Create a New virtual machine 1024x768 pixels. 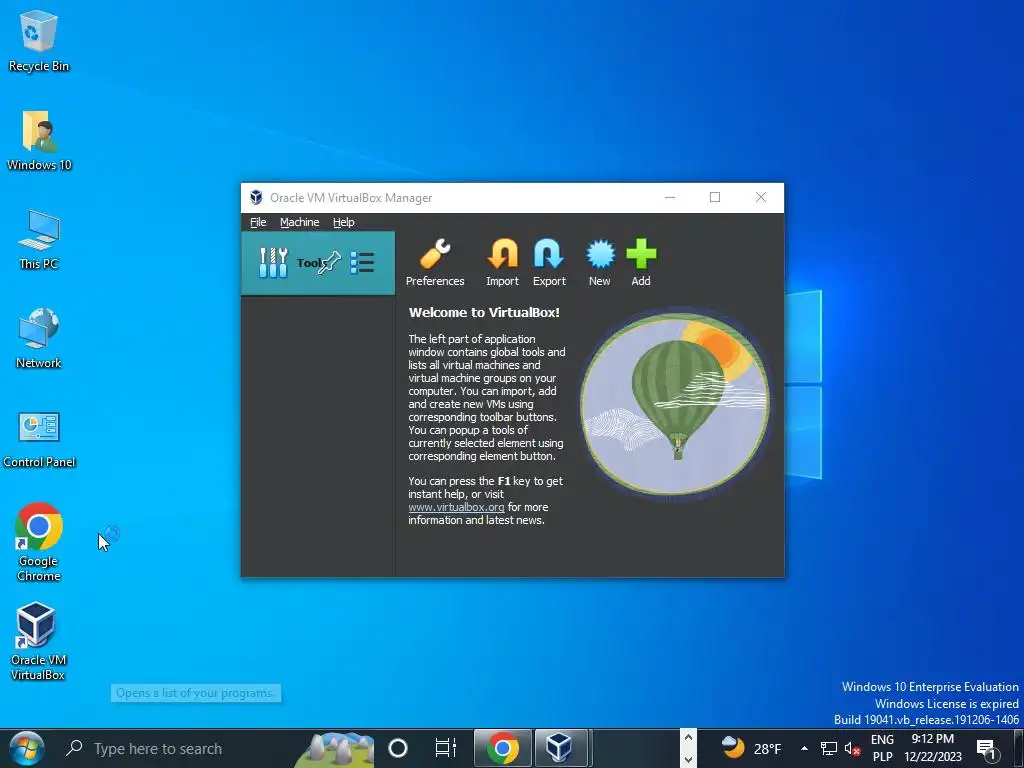click(600, 255)
